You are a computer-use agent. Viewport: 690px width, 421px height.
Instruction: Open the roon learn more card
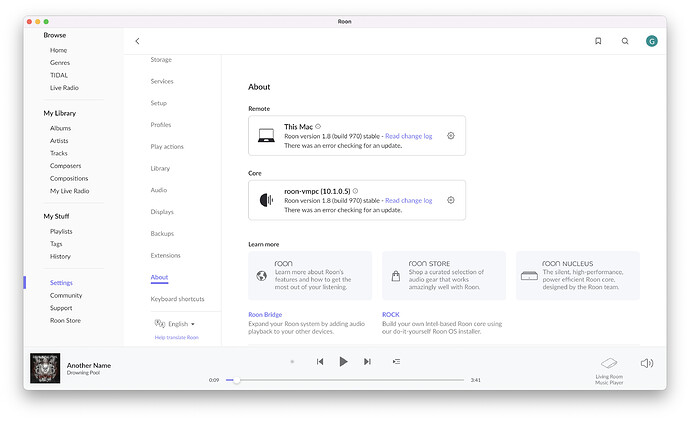310,275
